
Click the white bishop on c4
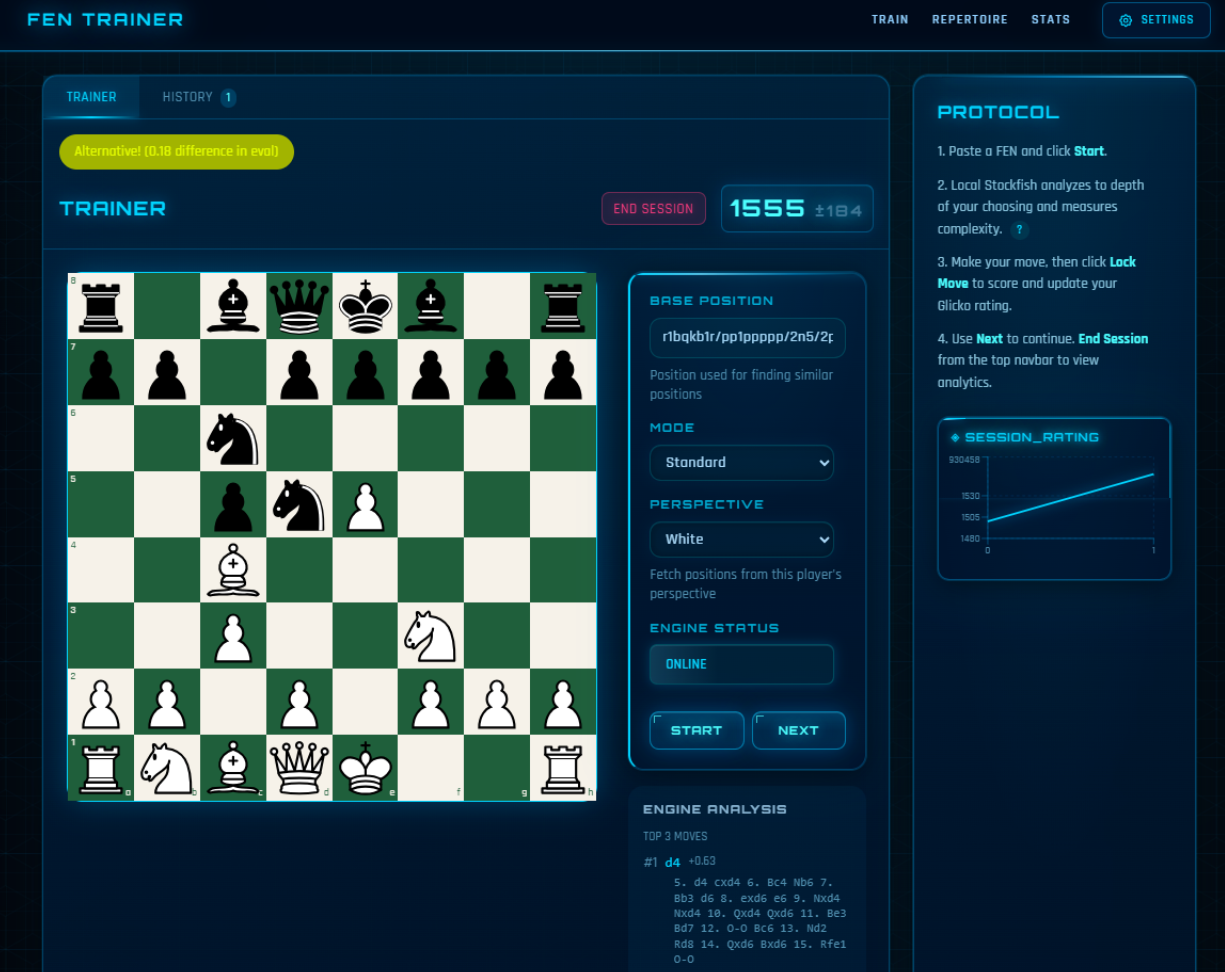click(233, 570)
